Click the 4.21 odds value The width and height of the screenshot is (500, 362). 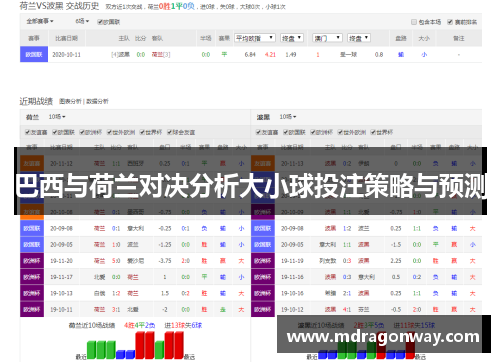(x=270, y=54)
